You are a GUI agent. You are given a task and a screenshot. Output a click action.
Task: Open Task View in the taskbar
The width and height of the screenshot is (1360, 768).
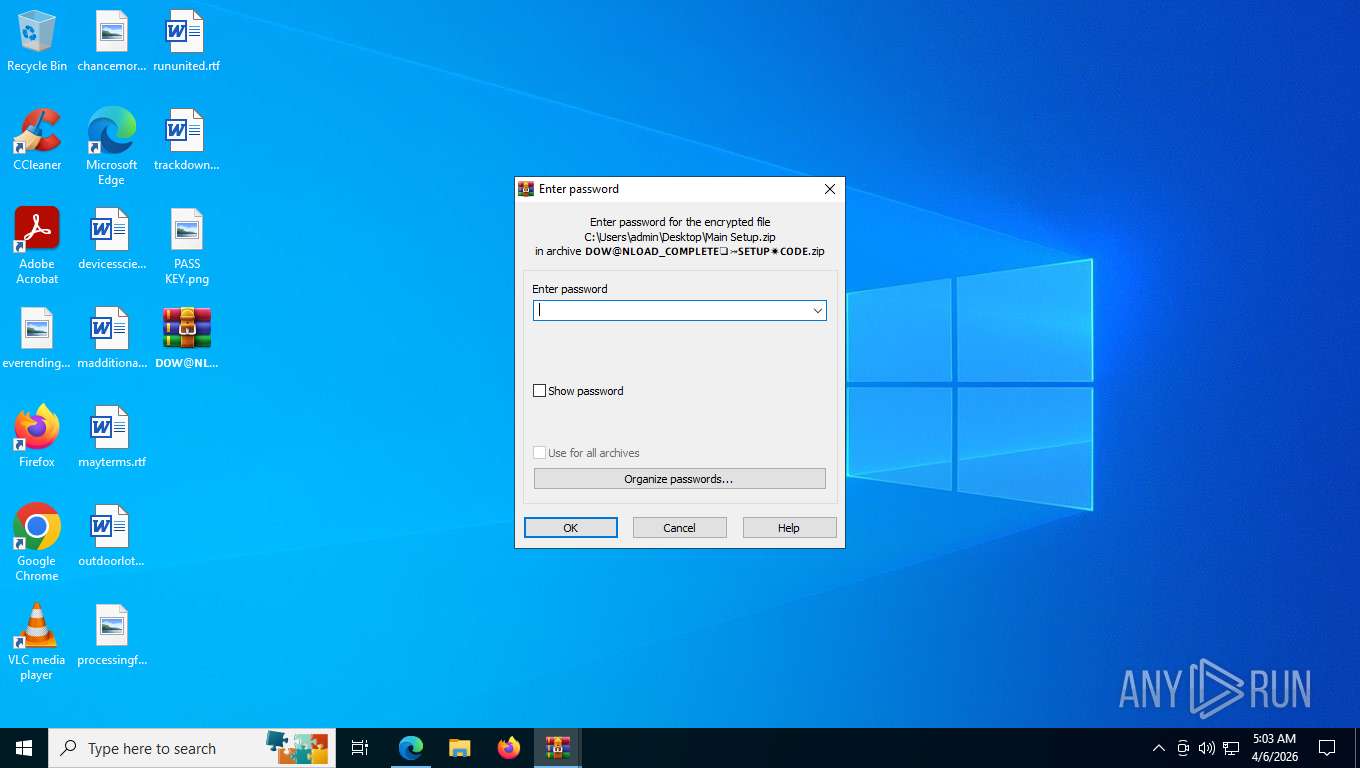pos(360,748)
